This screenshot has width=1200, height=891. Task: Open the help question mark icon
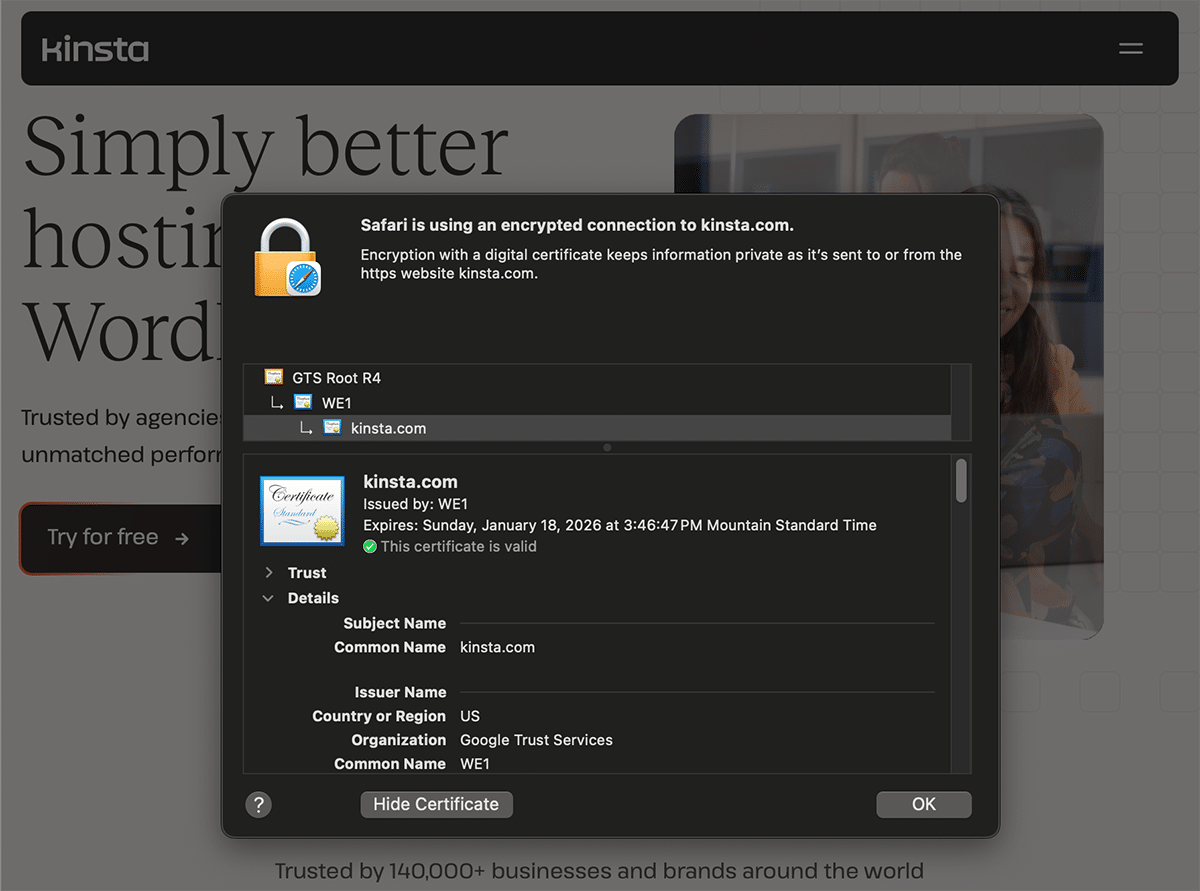tap(258, 804)
